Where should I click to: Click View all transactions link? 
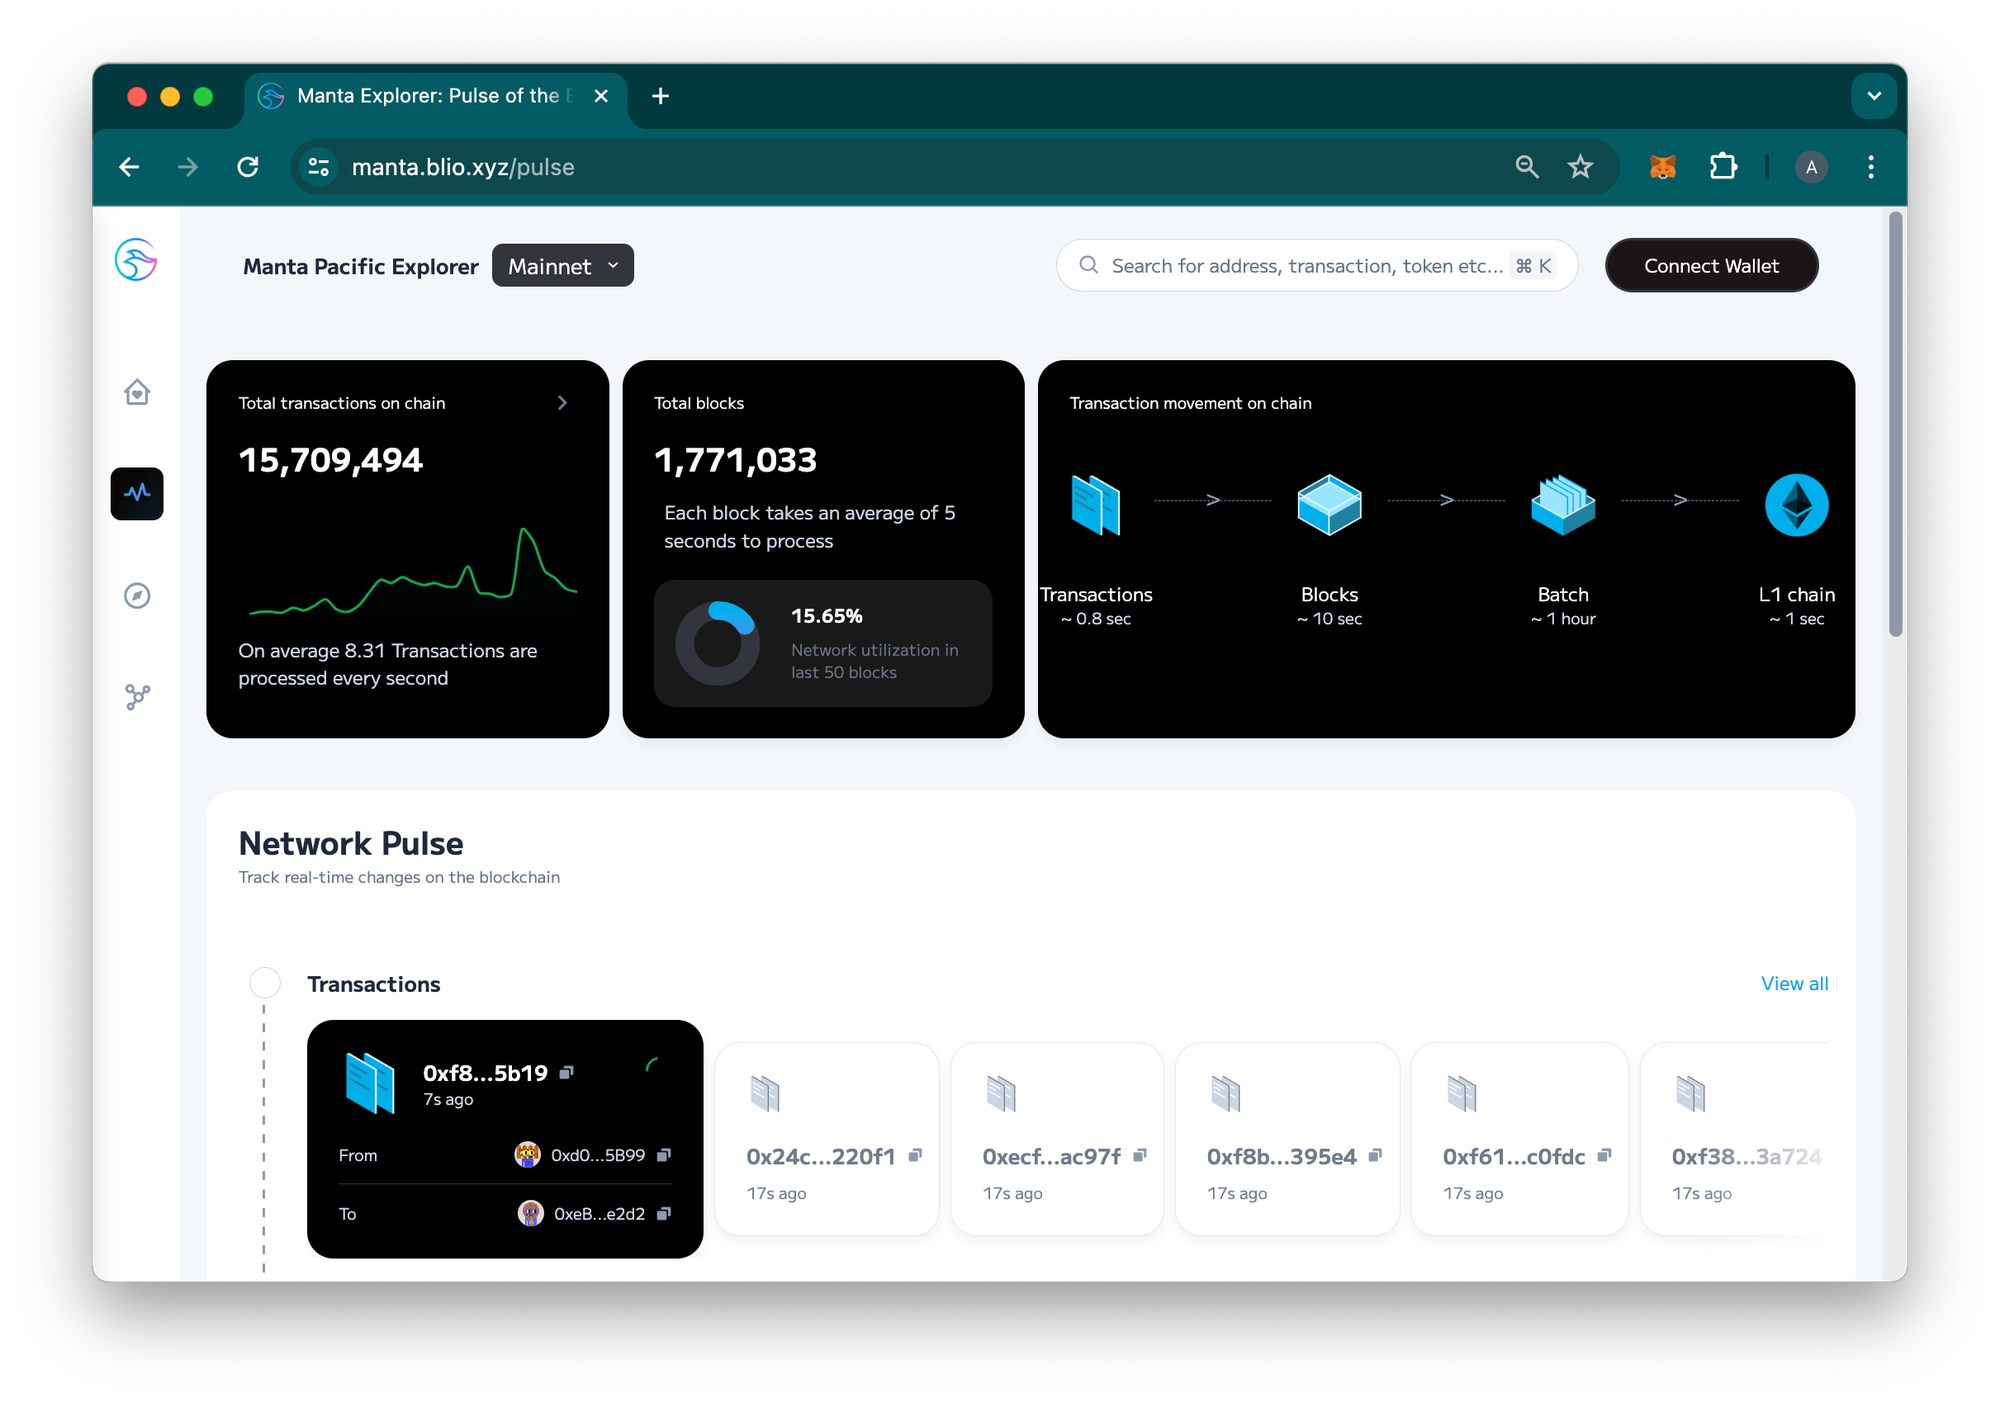[1794, 984]
